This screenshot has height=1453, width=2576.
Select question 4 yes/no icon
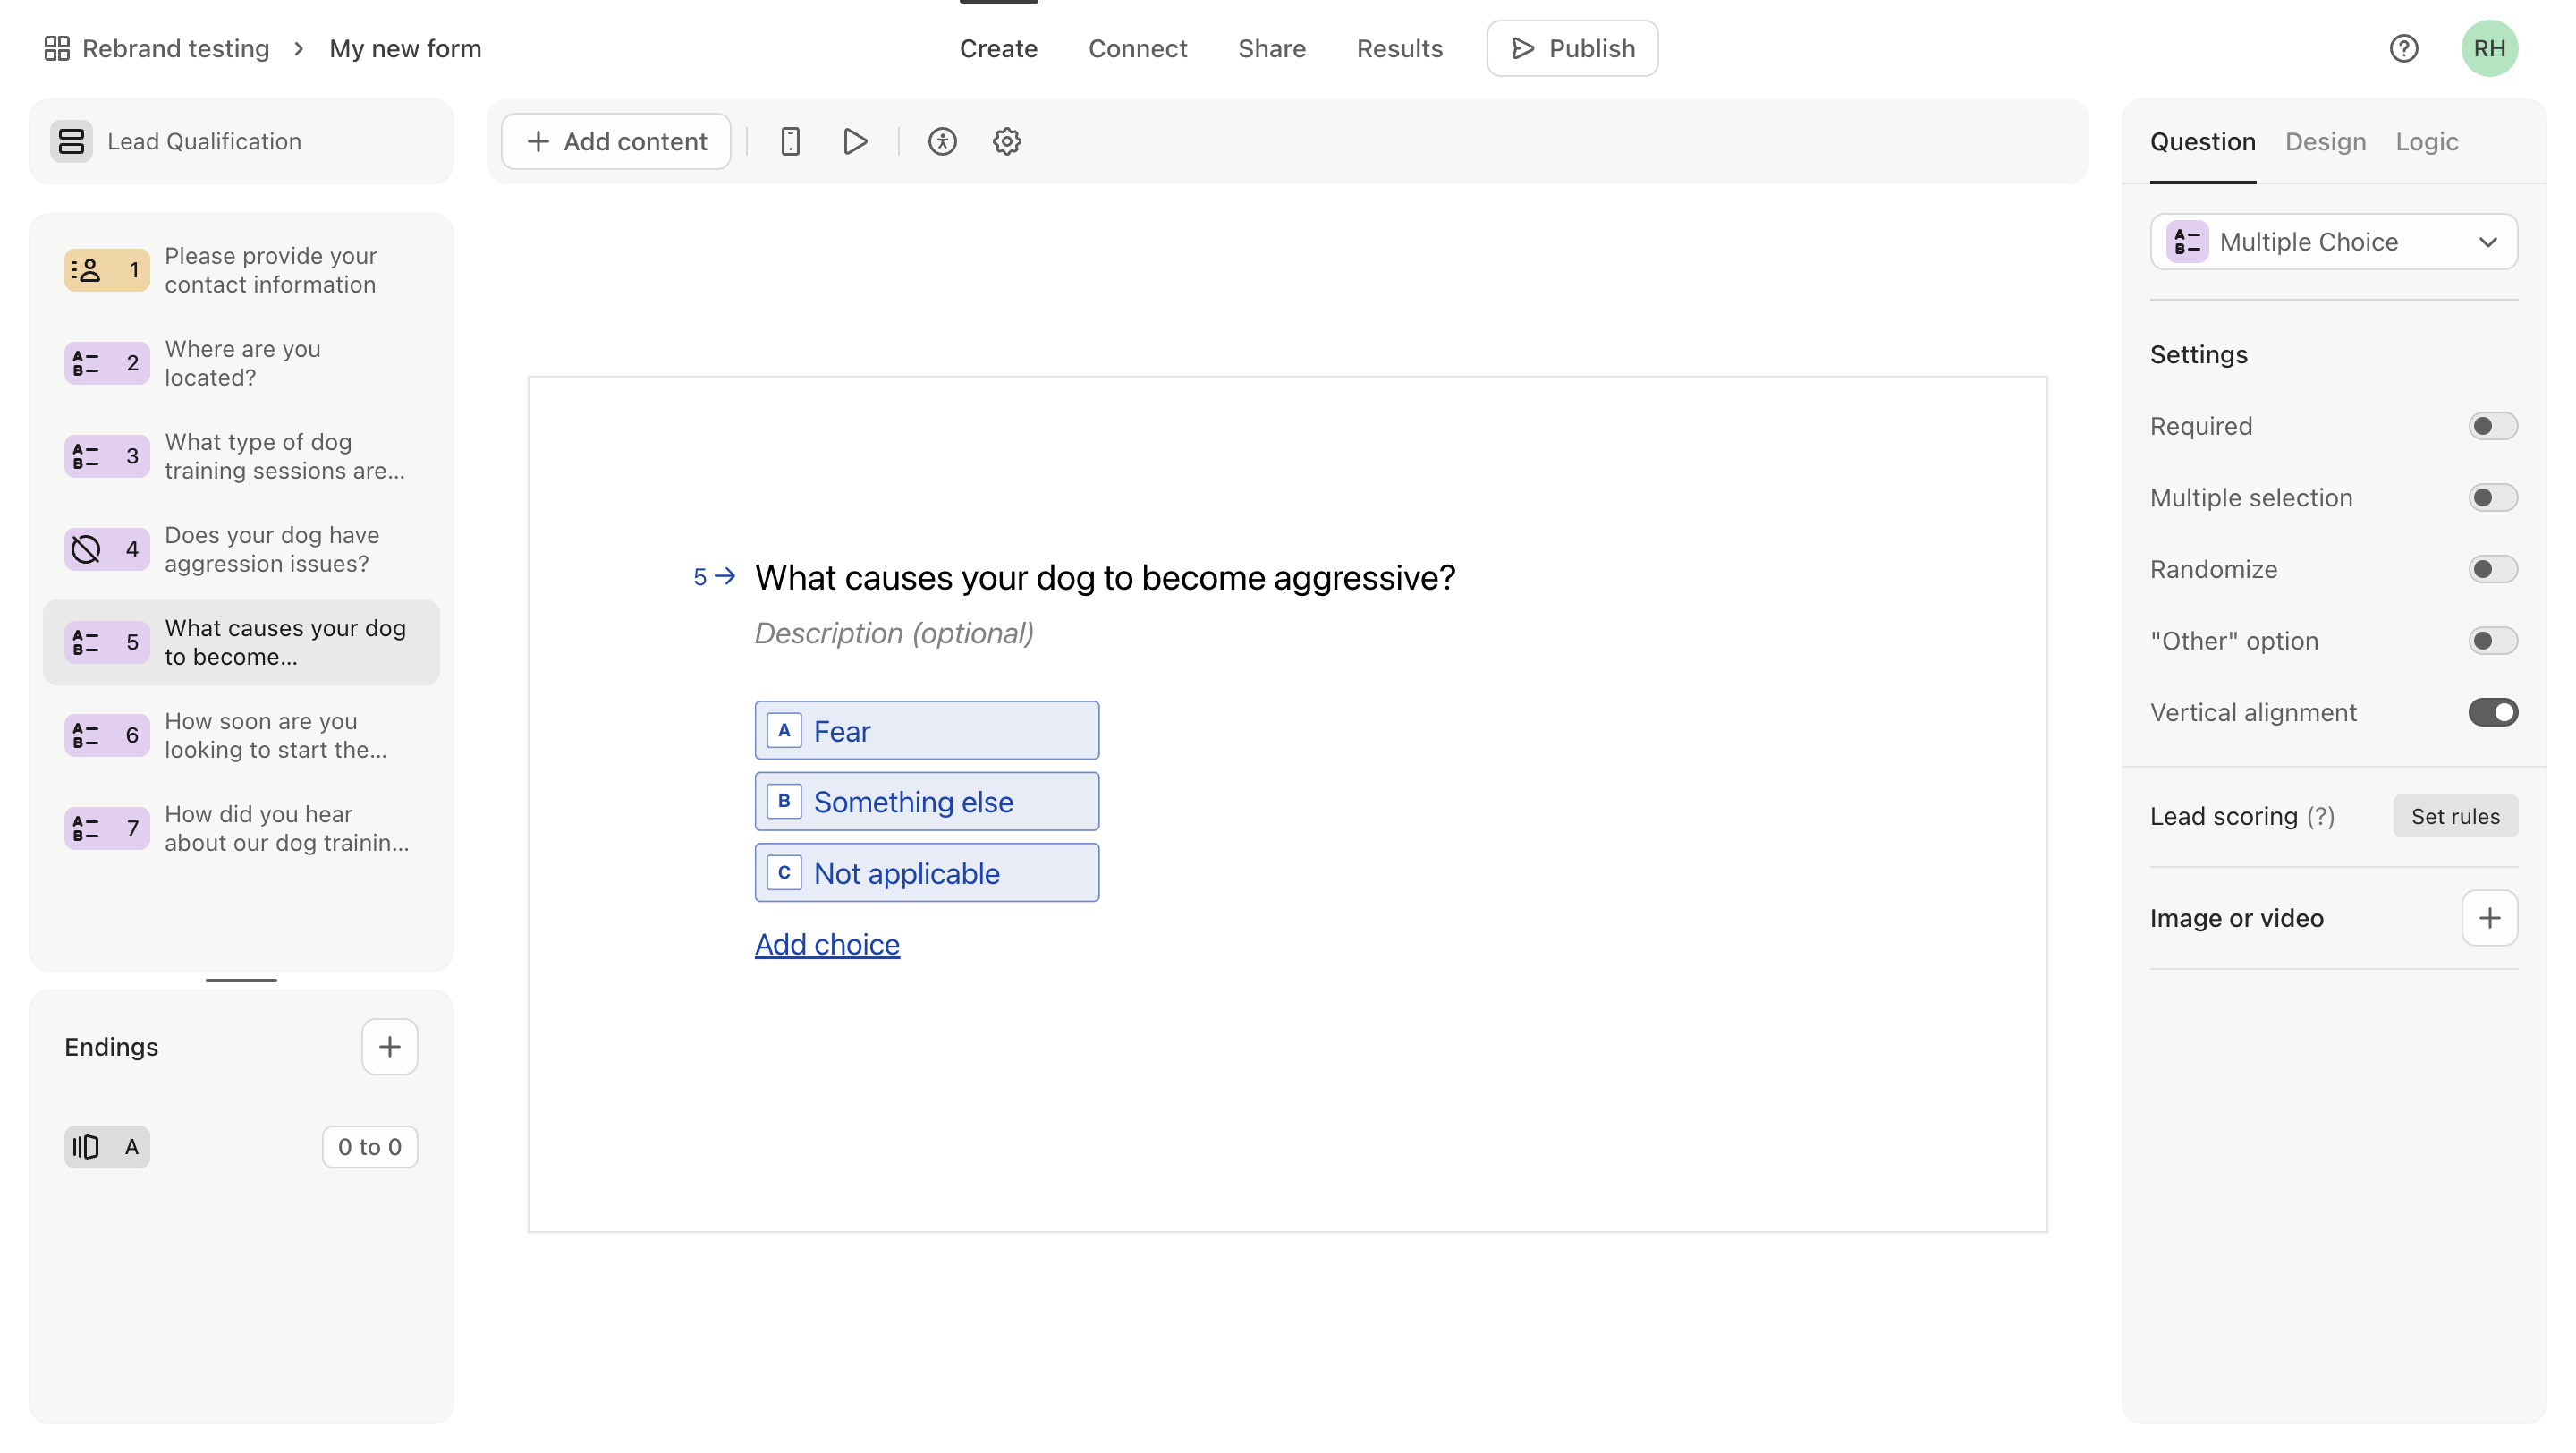[107, 549]
